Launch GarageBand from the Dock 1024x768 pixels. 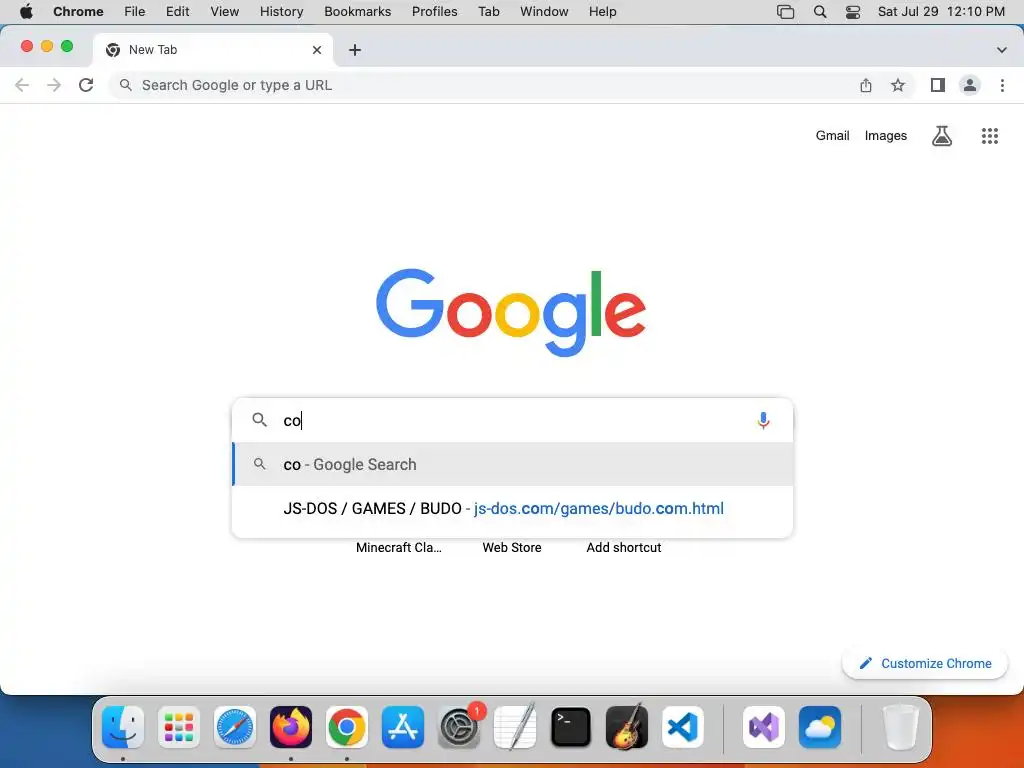click(627, 727)
